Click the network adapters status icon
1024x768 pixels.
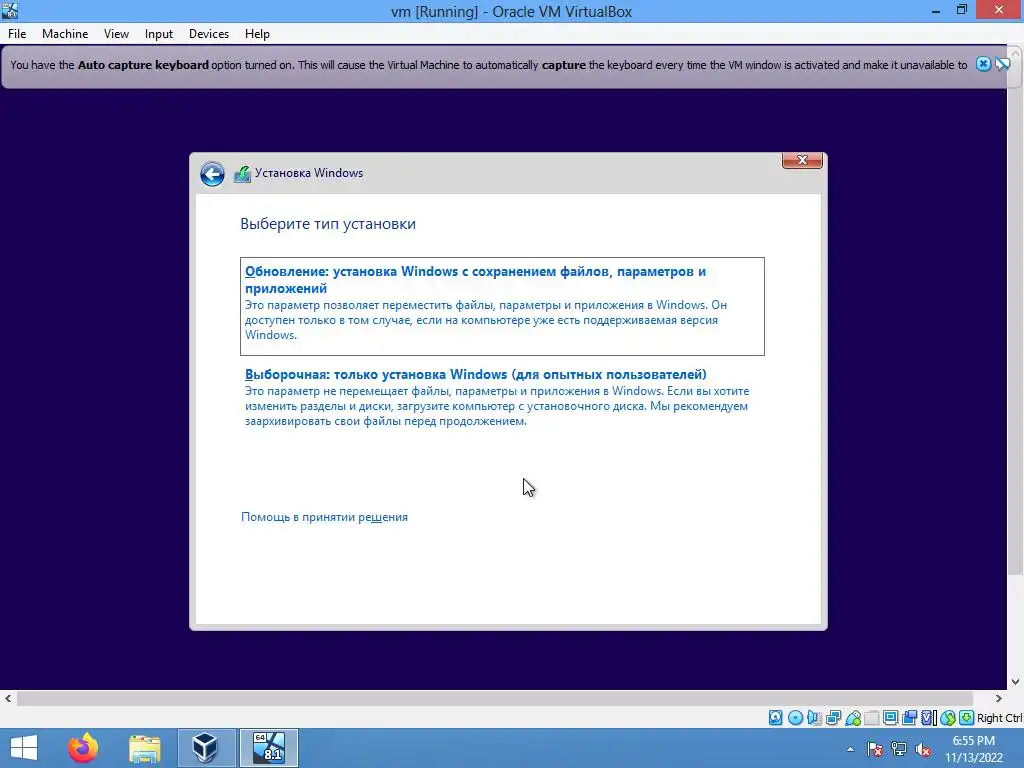[x=833, y=718]
